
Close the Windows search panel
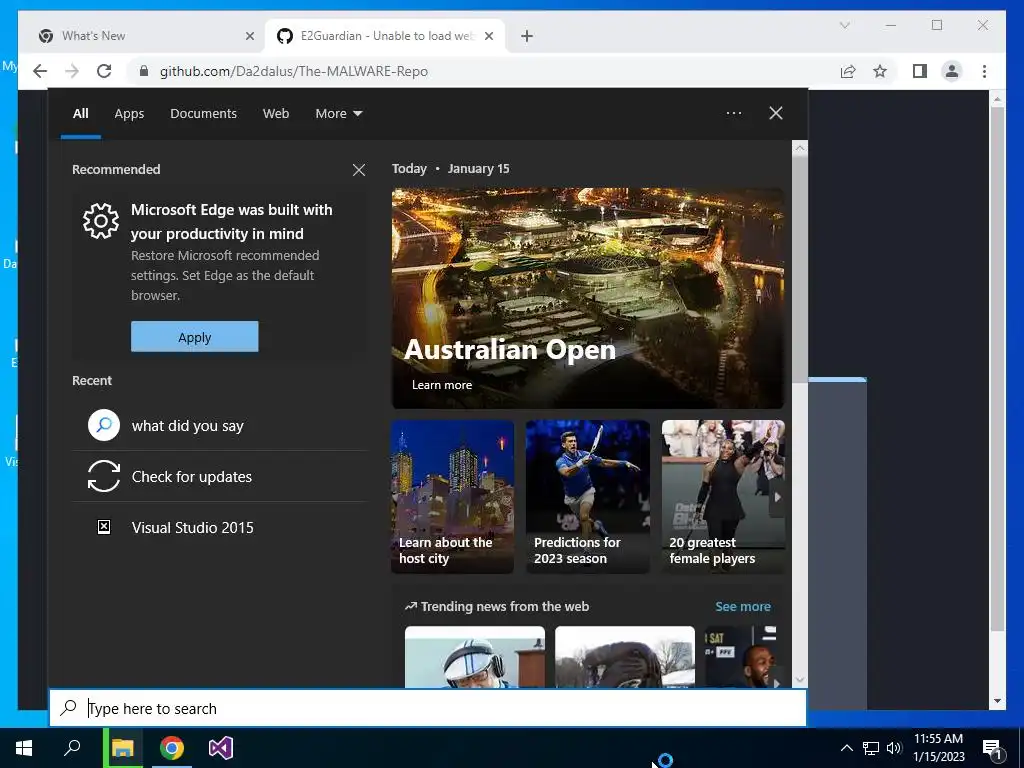click(x=776, y=113)
